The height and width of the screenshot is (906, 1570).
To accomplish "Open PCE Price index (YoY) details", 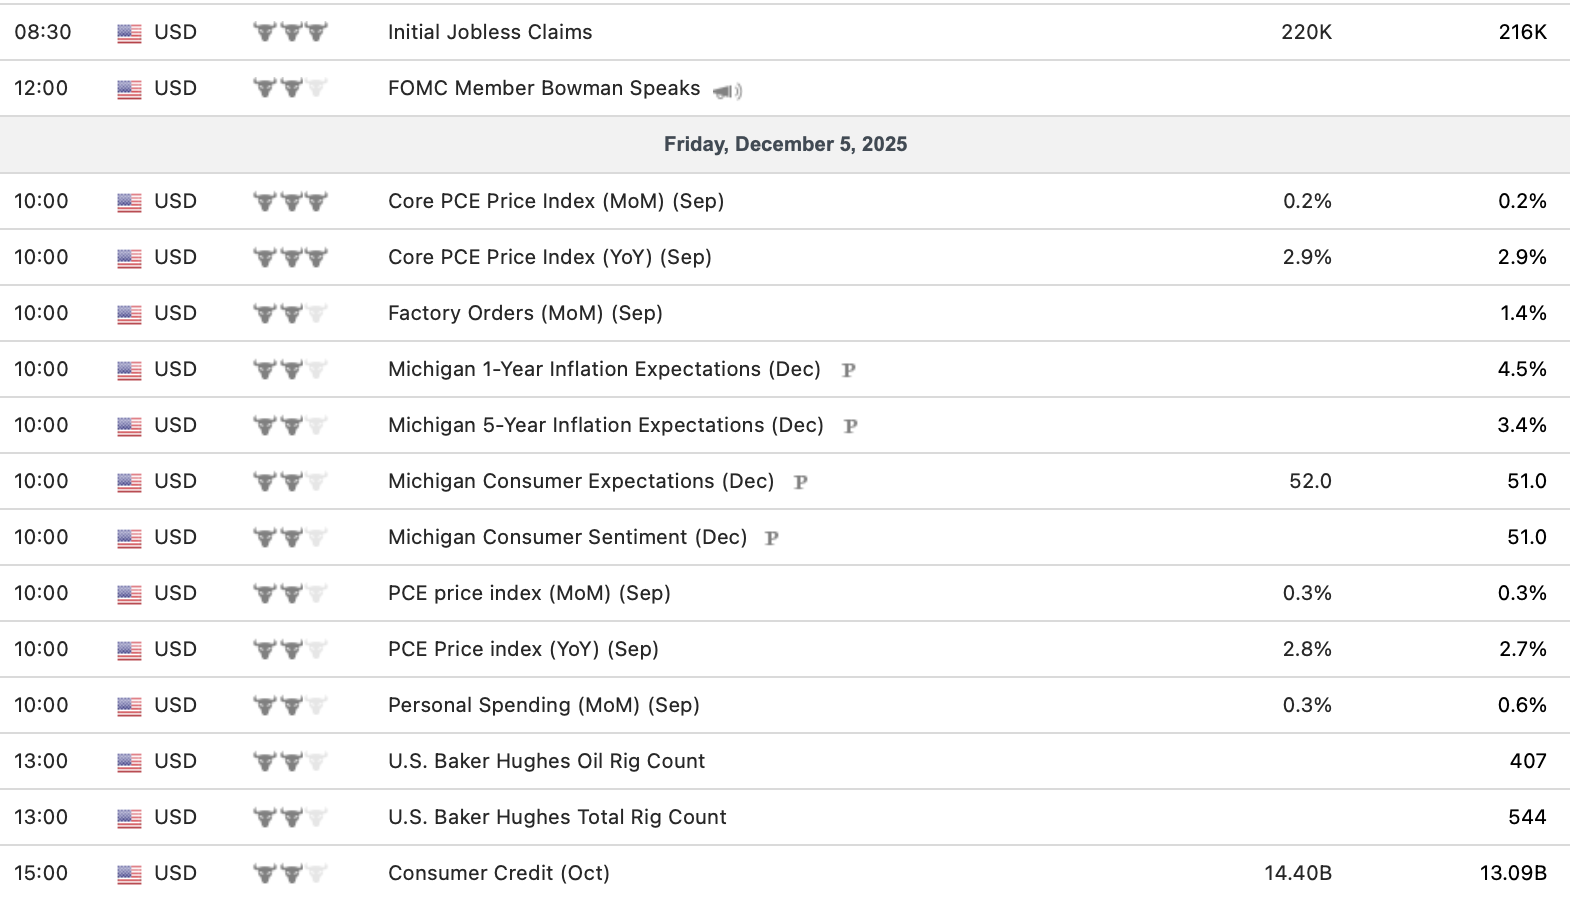I will pos(523,649).
